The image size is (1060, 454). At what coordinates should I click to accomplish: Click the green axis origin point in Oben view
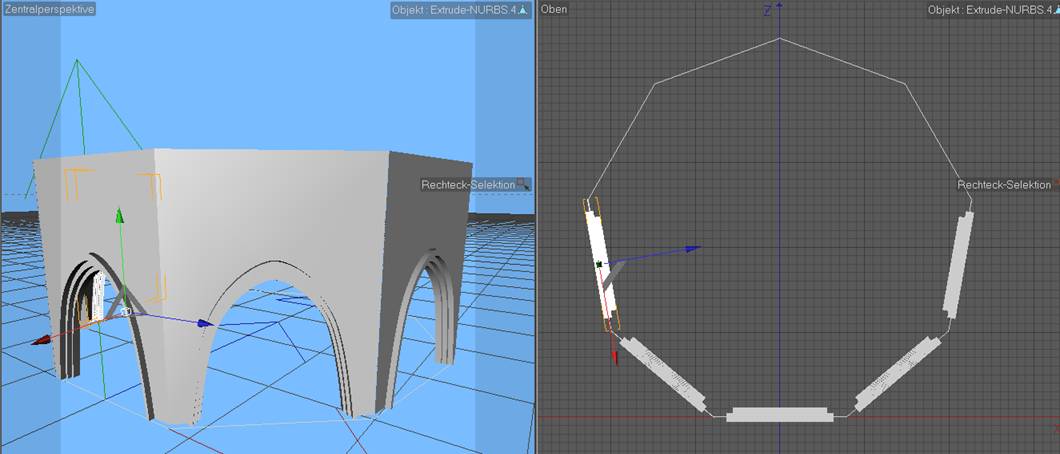pos(599,265)
